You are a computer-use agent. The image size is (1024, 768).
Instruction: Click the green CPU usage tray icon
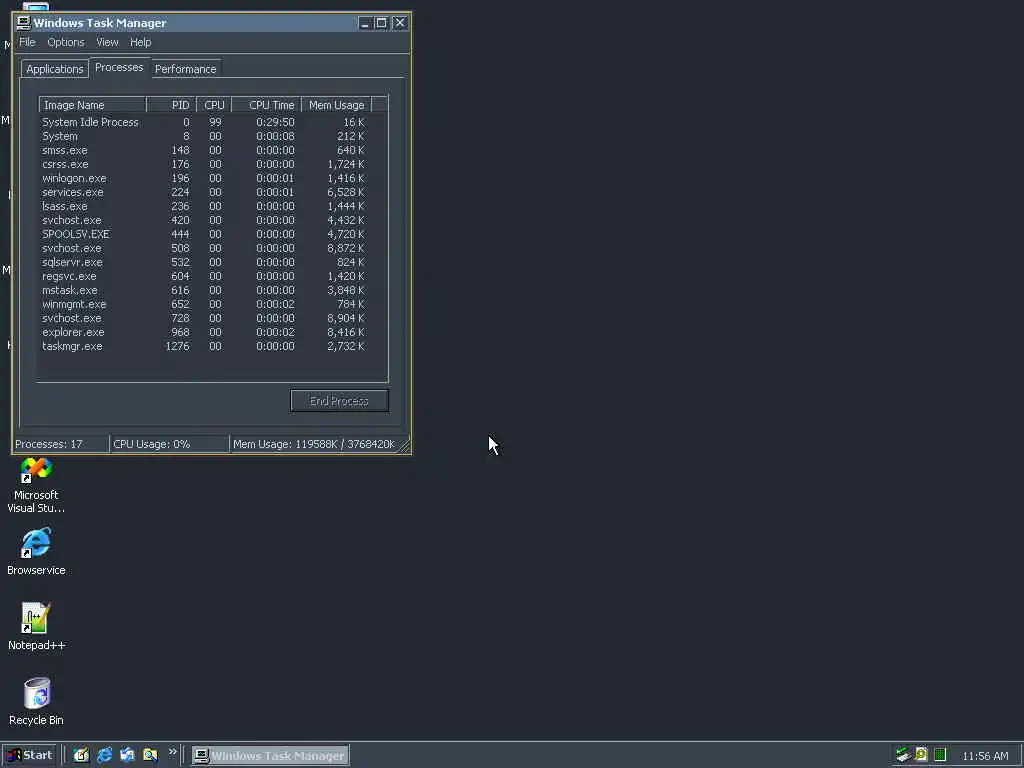[940, 755]
